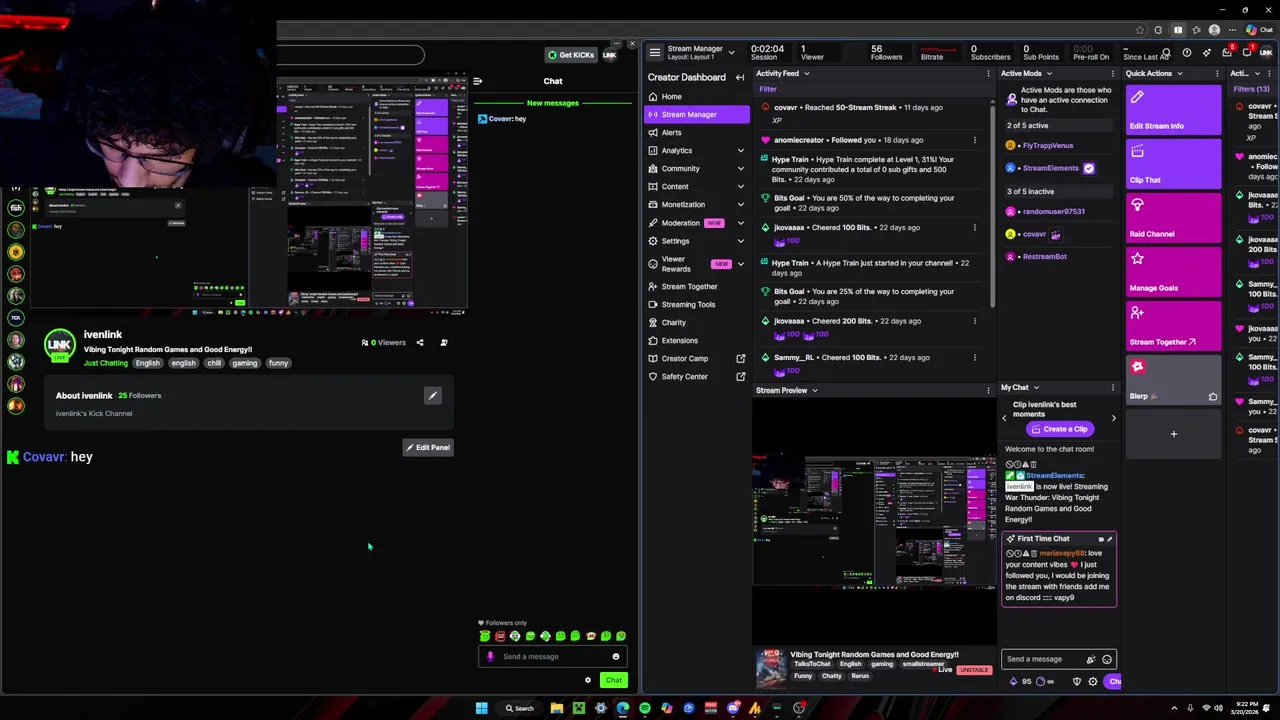Open the Home page in Creator Dashboard

696,96
